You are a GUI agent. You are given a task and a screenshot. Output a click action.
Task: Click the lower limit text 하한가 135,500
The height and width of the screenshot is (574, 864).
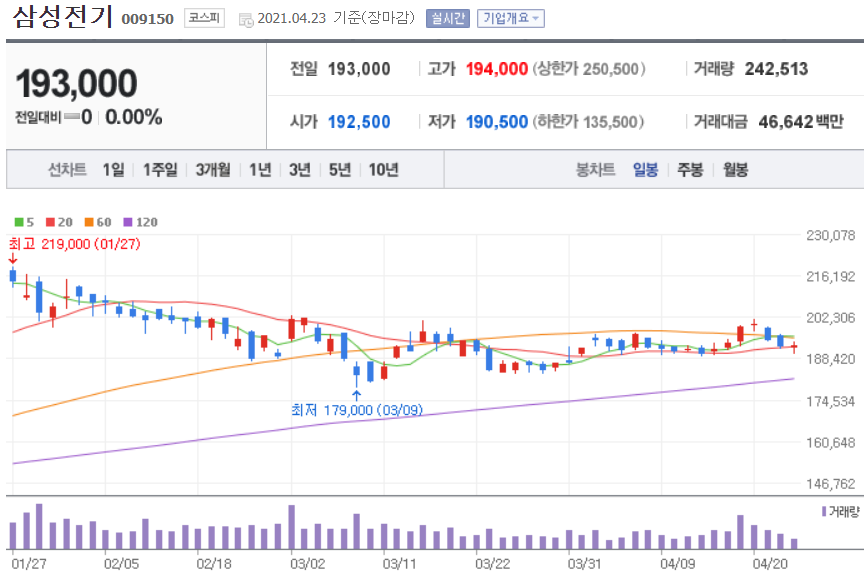click(x=588, y=122)
